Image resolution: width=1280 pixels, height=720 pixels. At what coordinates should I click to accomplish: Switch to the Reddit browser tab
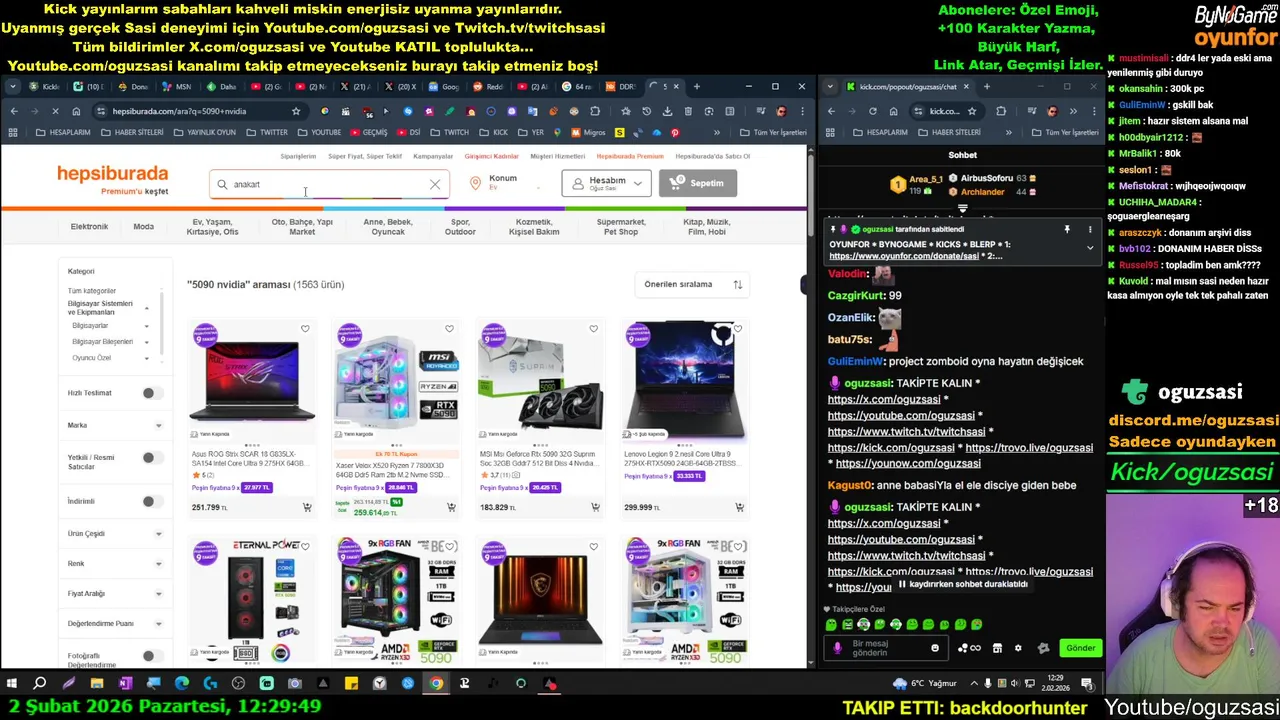487,86
